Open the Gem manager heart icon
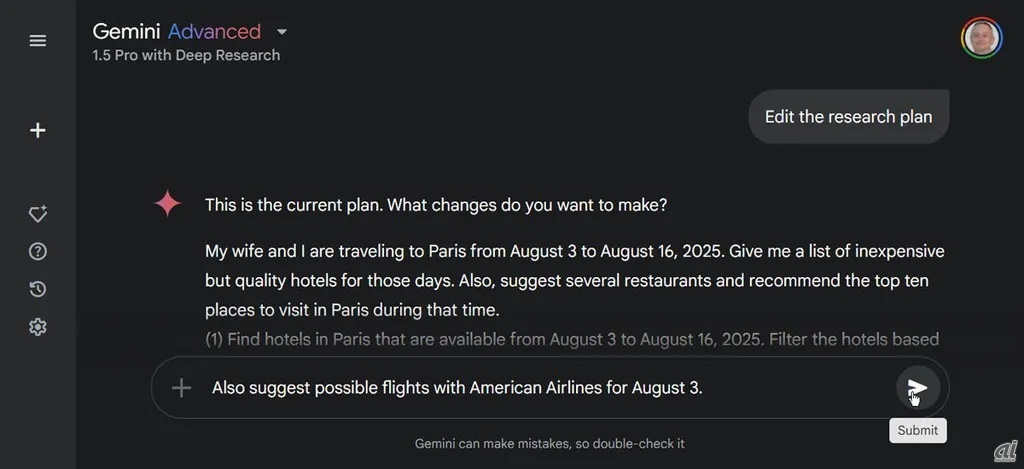This screenshot has height=469, width=1024. (x=38, y=213)
